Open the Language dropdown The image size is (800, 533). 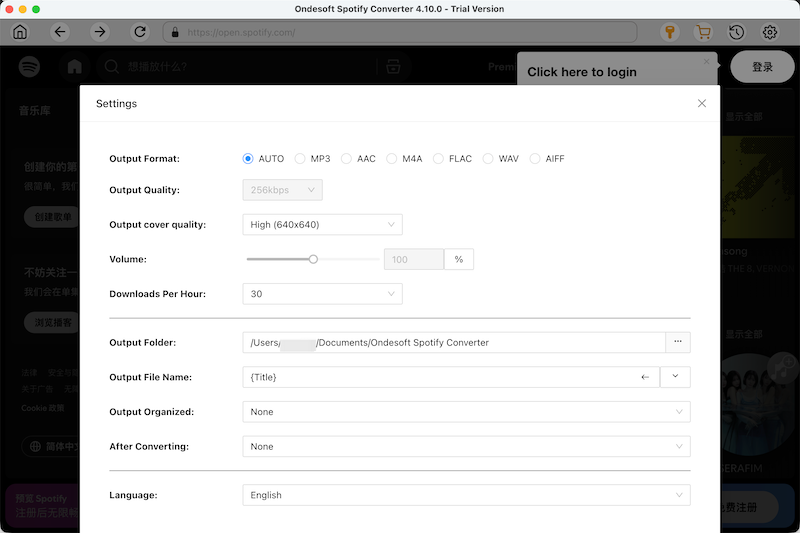pyautogui.click(x=466, y=495)
